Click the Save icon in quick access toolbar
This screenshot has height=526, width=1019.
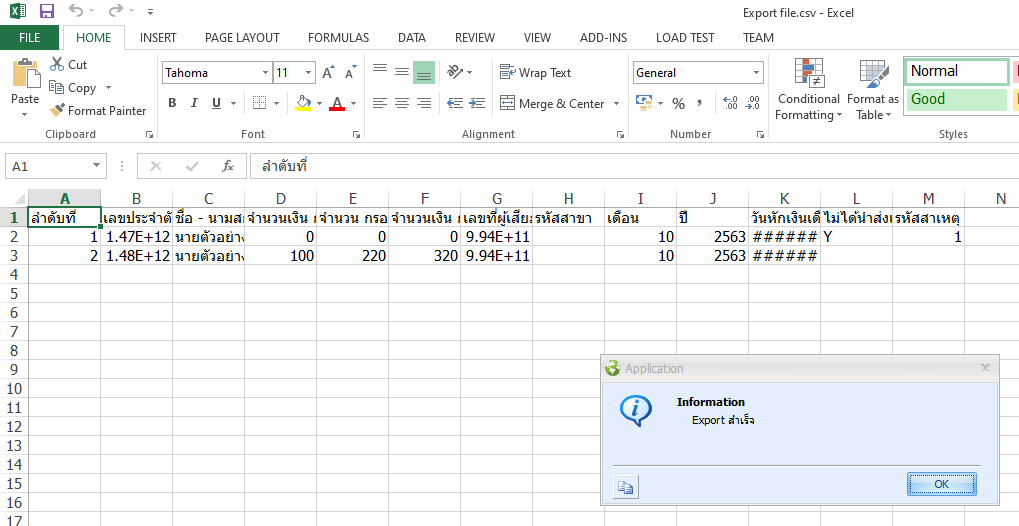pos(47,11)
